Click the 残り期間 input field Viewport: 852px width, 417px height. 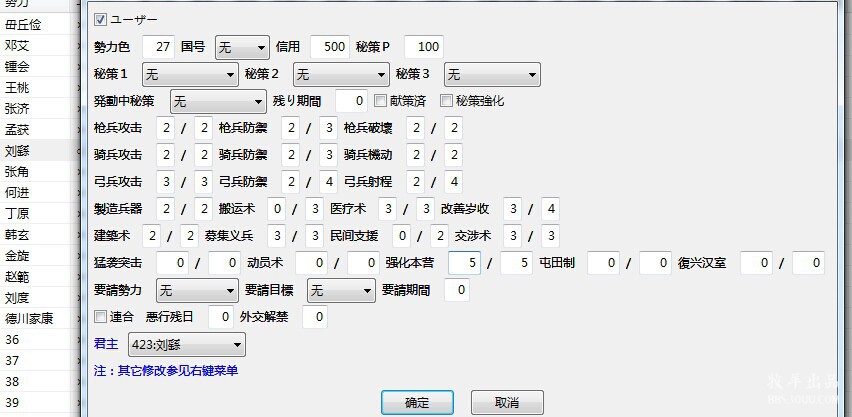[x=351, y=101]
